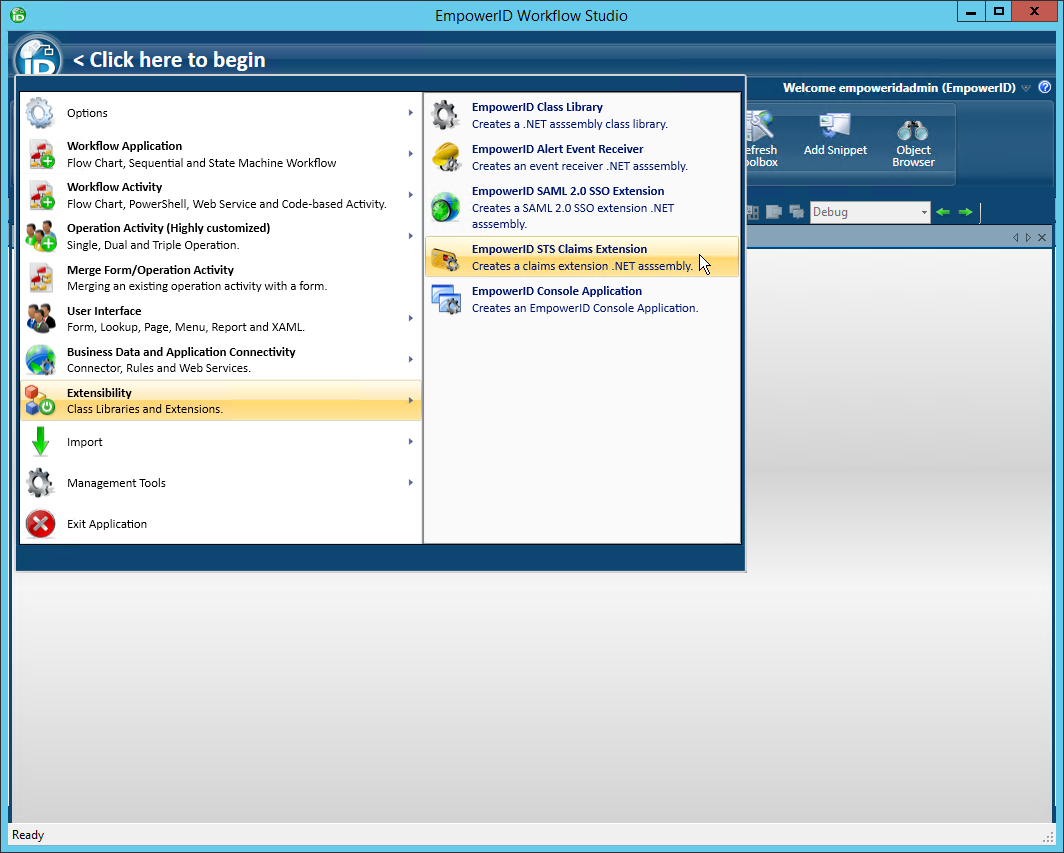The width and height of the screenshot is (1064, 853).
Task: Choose EmpowerID Alert Event Receiver
Action: [x=582, y=157]
